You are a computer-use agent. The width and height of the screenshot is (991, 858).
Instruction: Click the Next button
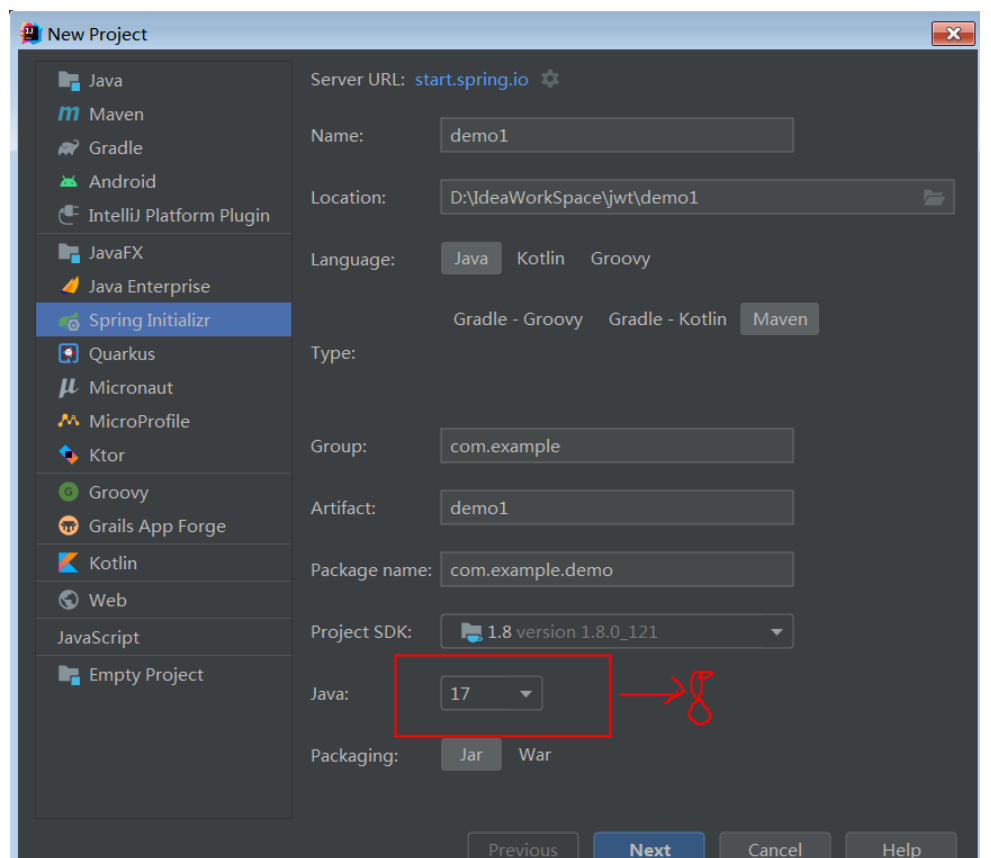649,846
